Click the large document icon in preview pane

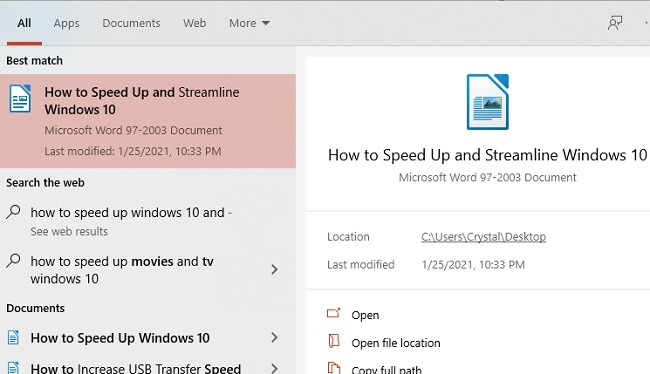point(488,102)
